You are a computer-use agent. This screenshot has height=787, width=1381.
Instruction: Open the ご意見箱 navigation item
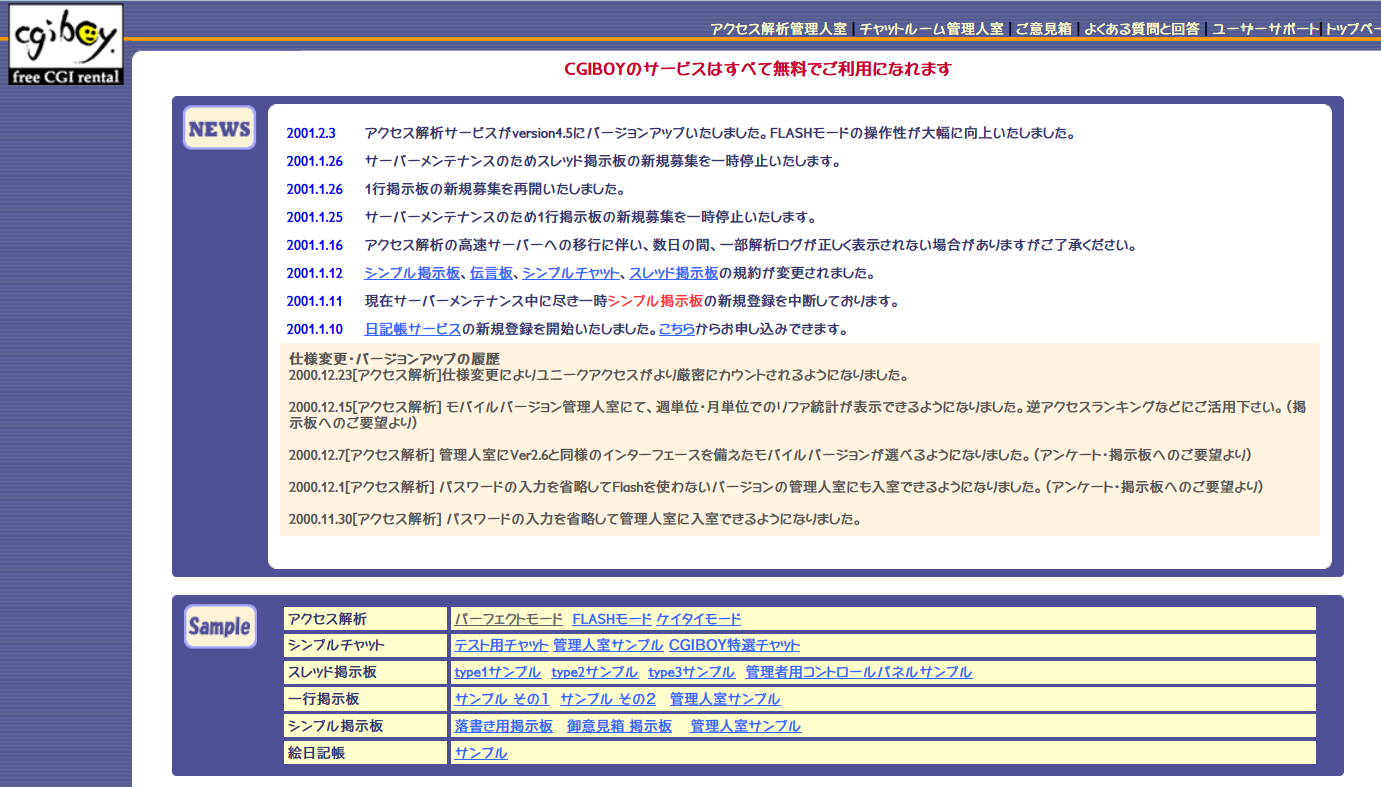(1043, 29)
